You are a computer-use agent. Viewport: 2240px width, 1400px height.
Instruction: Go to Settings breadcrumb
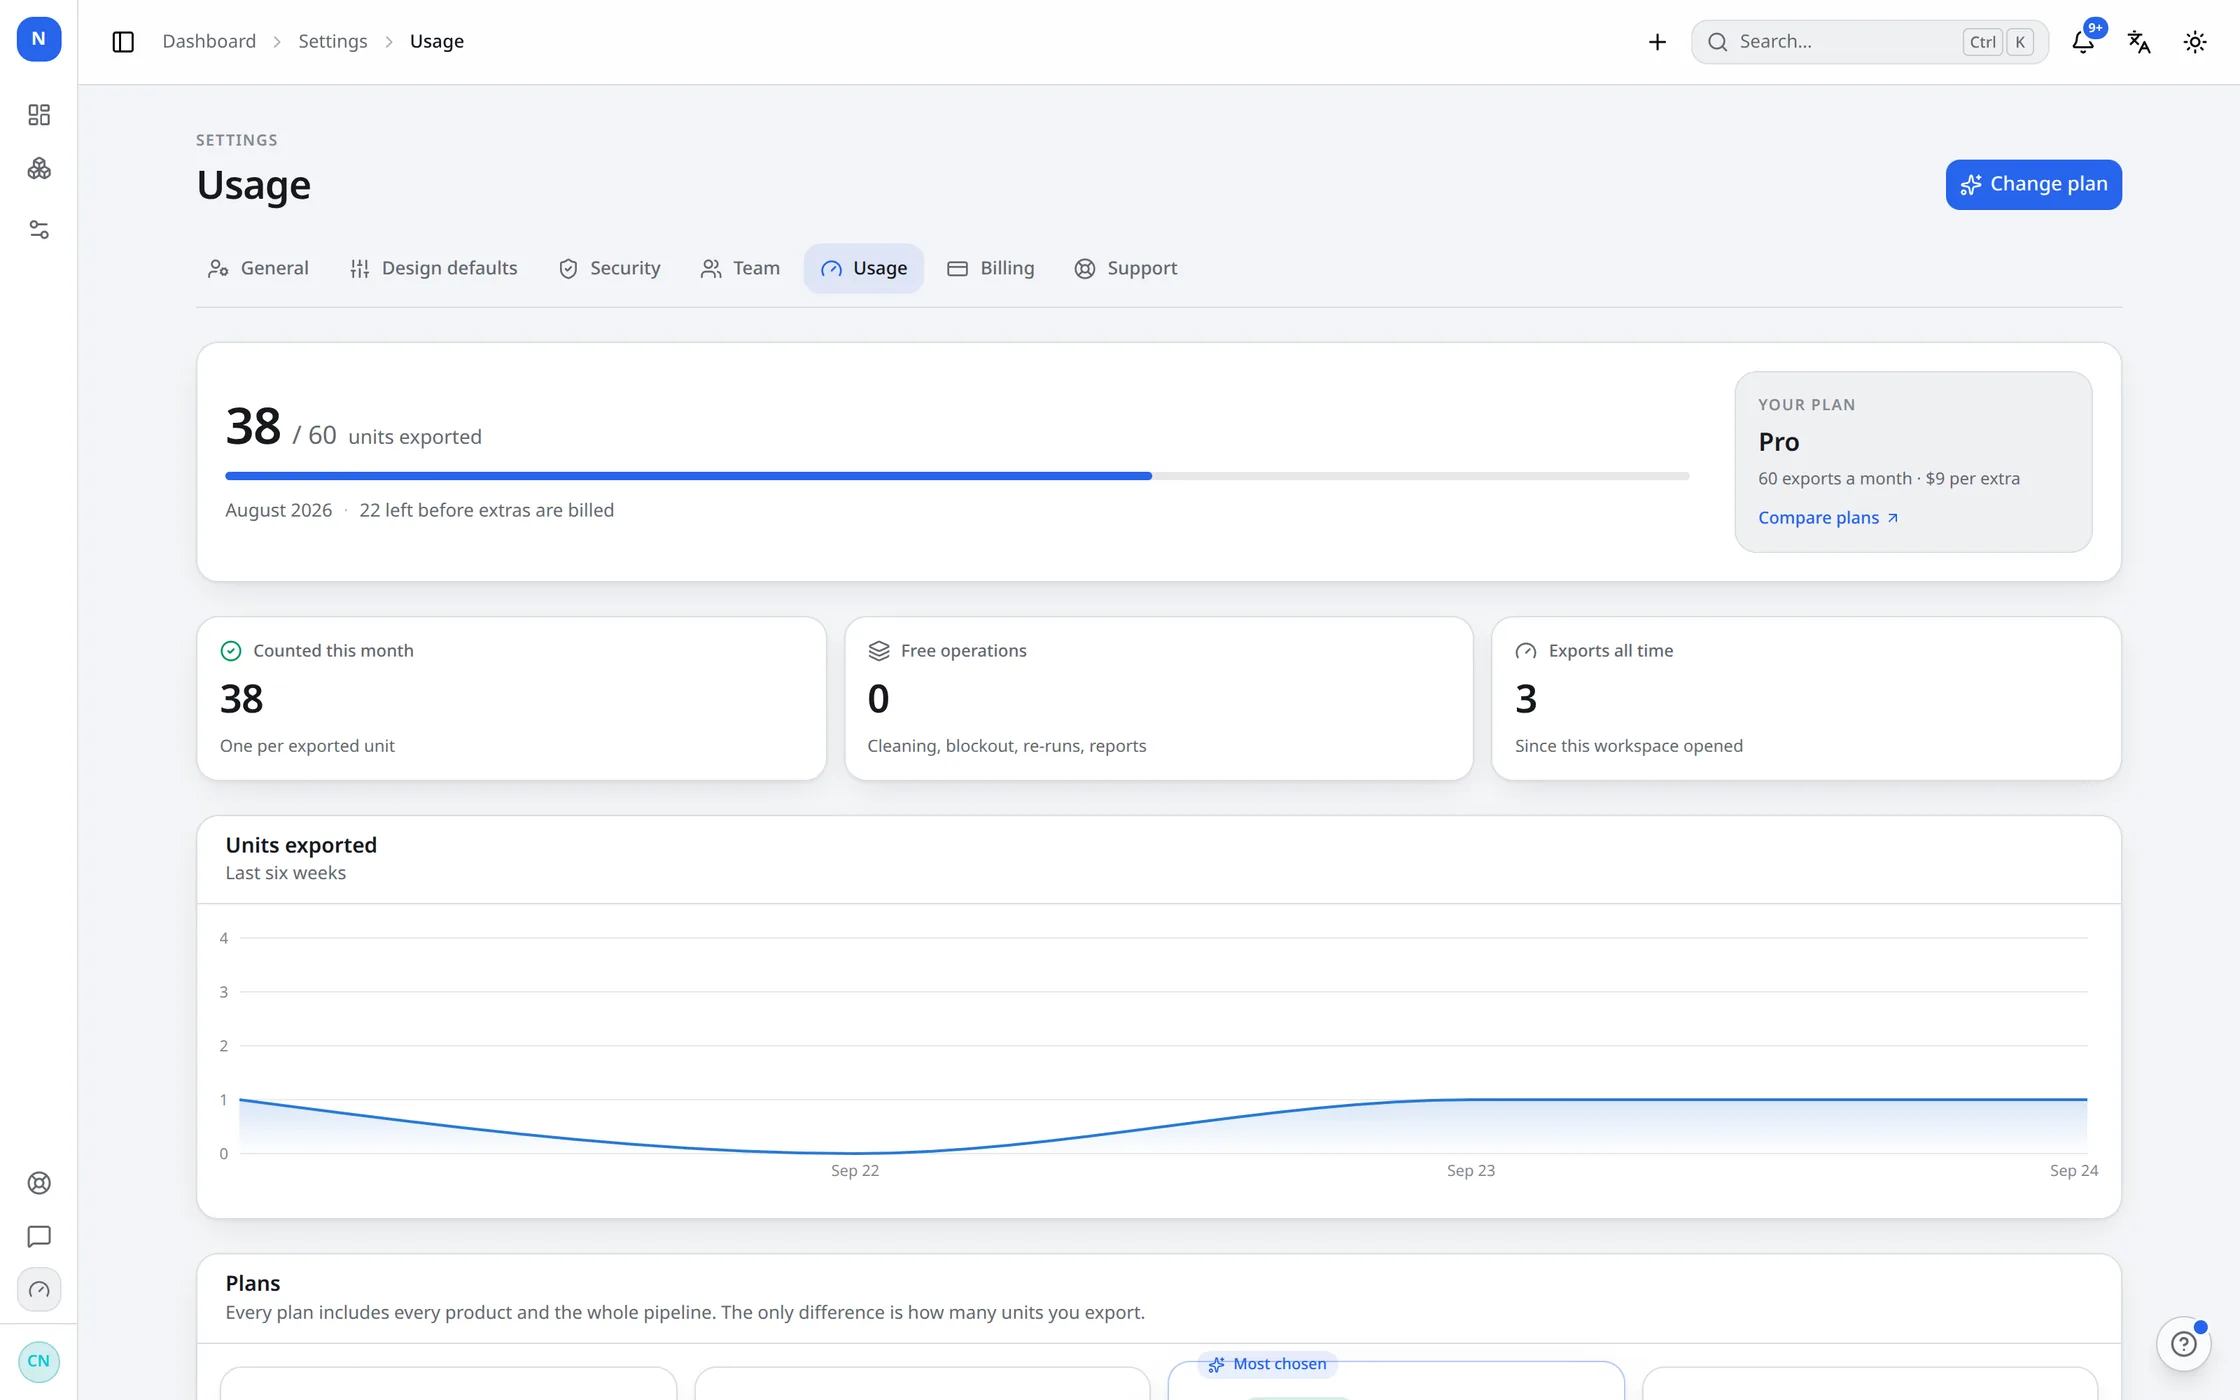coord(333,42)
